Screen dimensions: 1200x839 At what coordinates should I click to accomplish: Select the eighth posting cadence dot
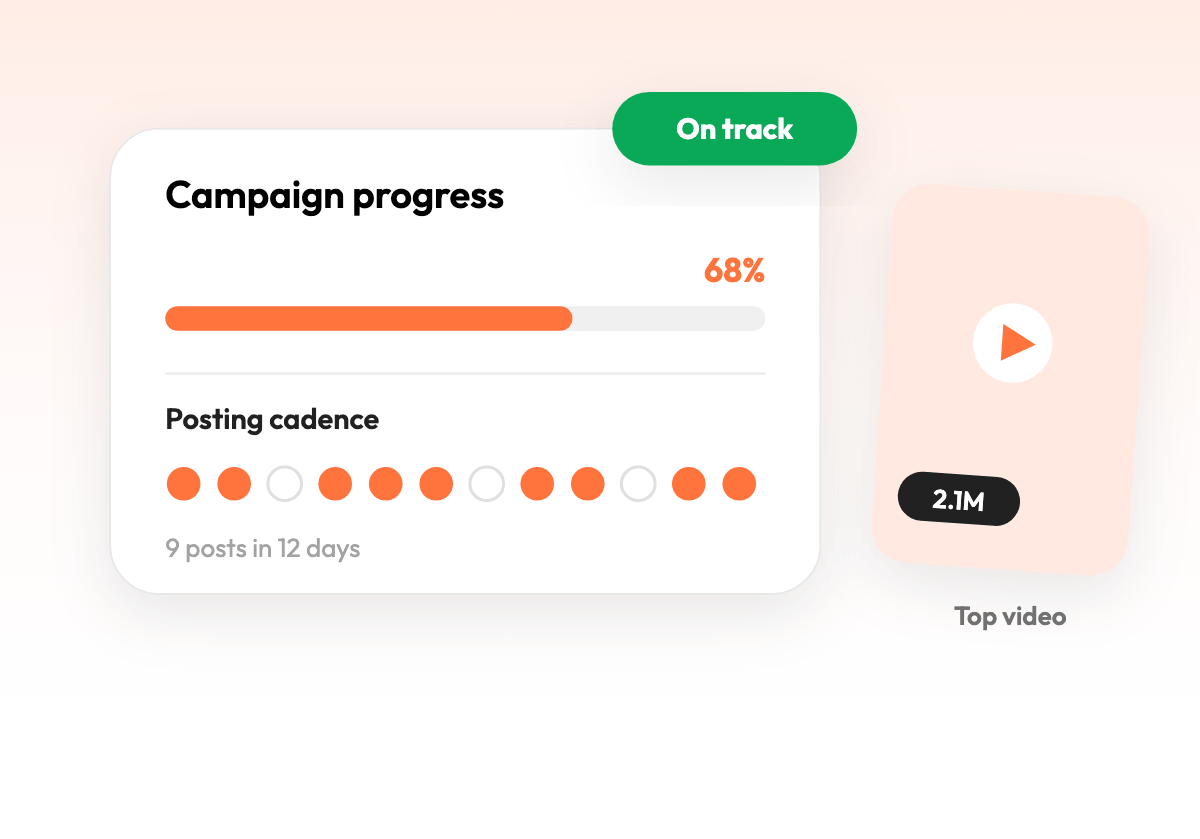(x=537, y=484)
